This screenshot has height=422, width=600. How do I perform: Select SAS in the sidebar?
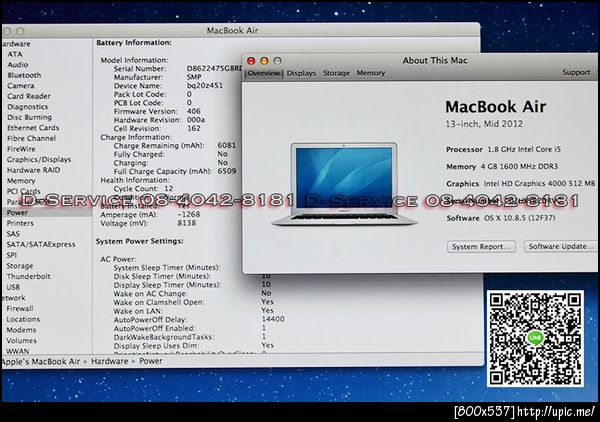pos(13,234)
